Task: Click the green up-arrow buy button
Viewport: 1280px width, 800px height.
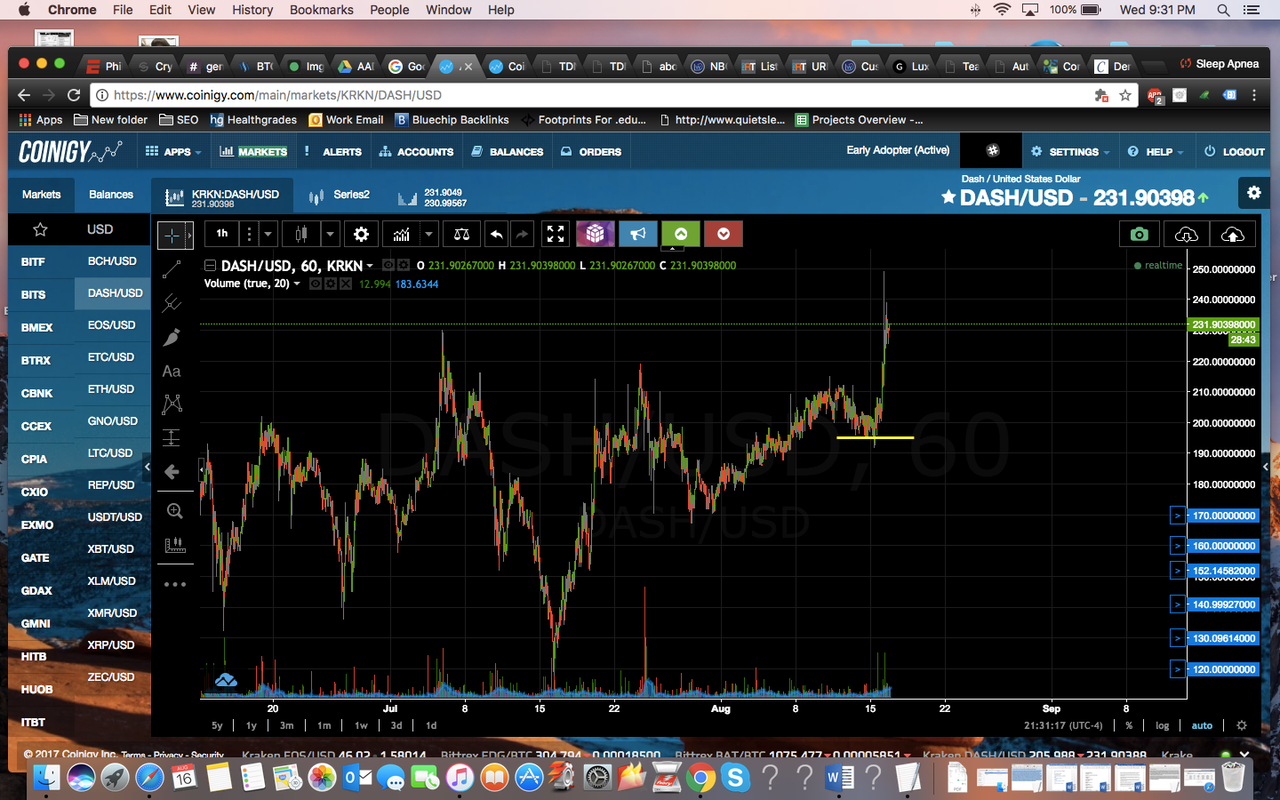Action: point(680,234)
